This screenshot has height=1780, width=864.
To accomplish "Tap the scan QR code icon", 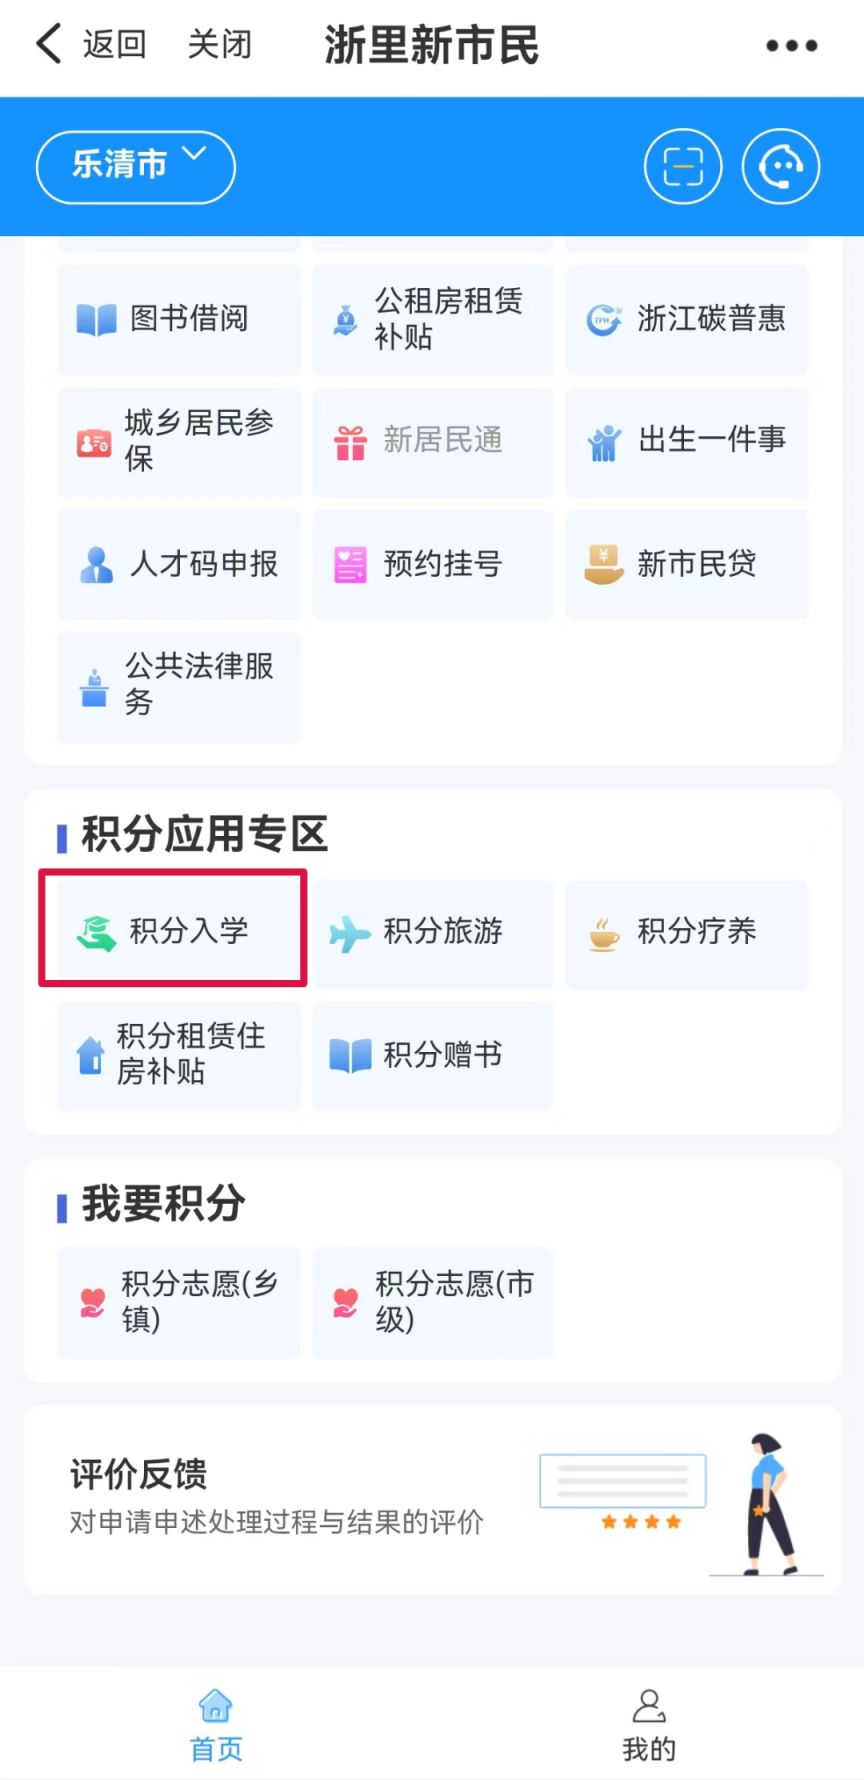I will [683, 167].
